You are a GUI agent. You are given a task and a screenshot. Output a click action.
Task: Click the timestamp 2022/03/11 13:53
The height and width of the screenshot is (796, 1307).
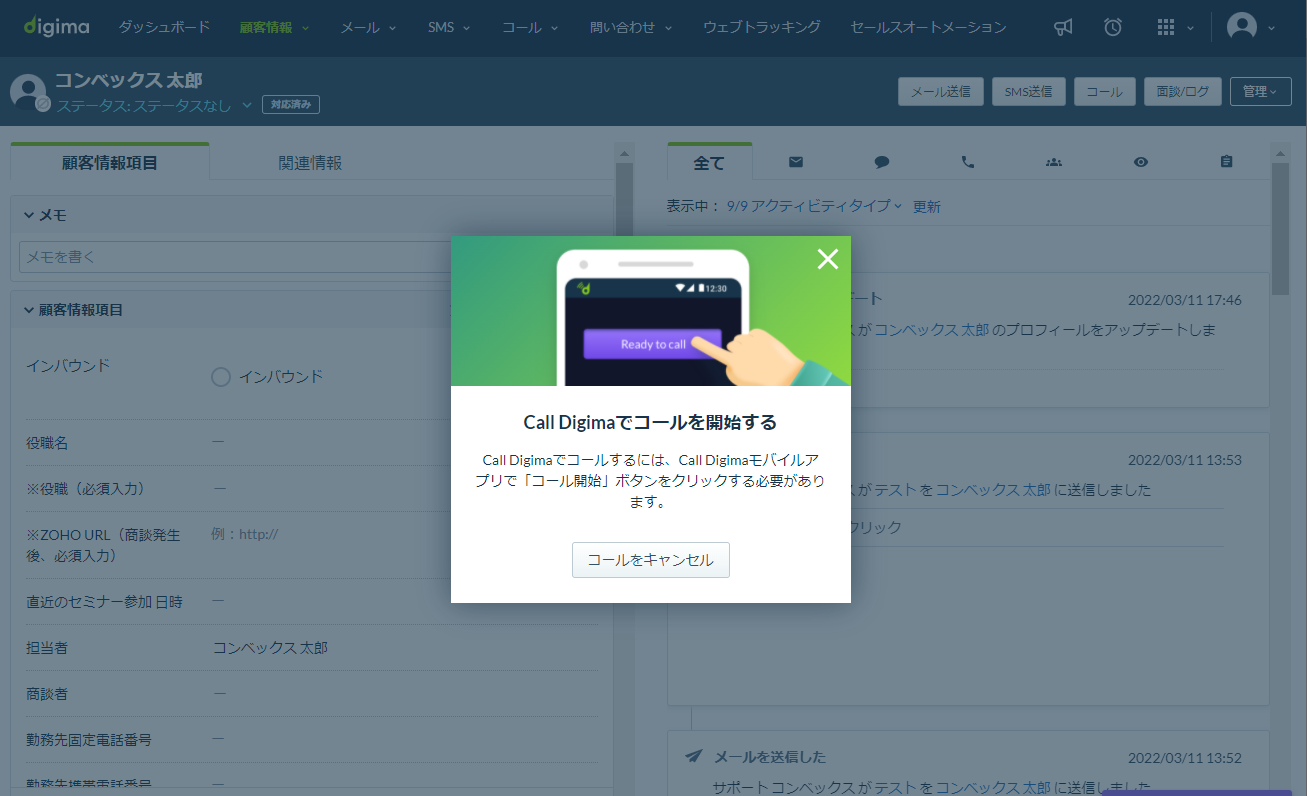tap(1185, 460)
